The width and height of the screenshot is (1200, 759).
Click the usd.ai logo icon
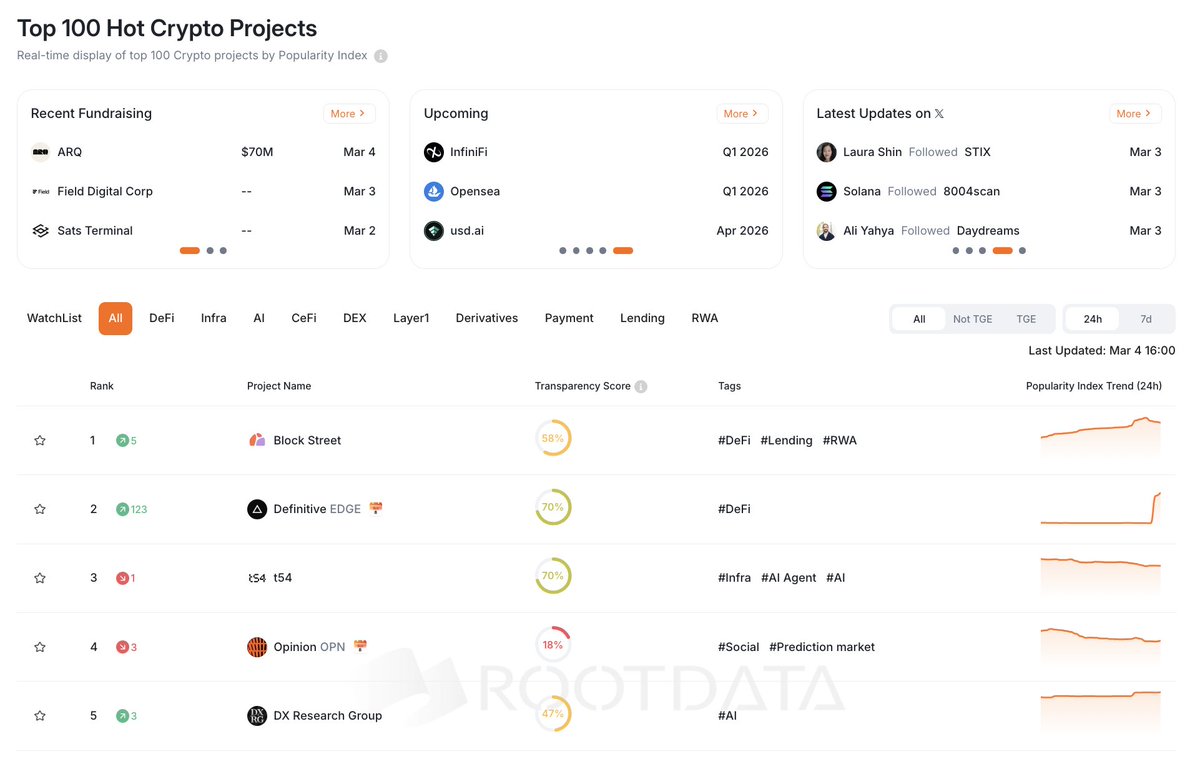point(434,230)
